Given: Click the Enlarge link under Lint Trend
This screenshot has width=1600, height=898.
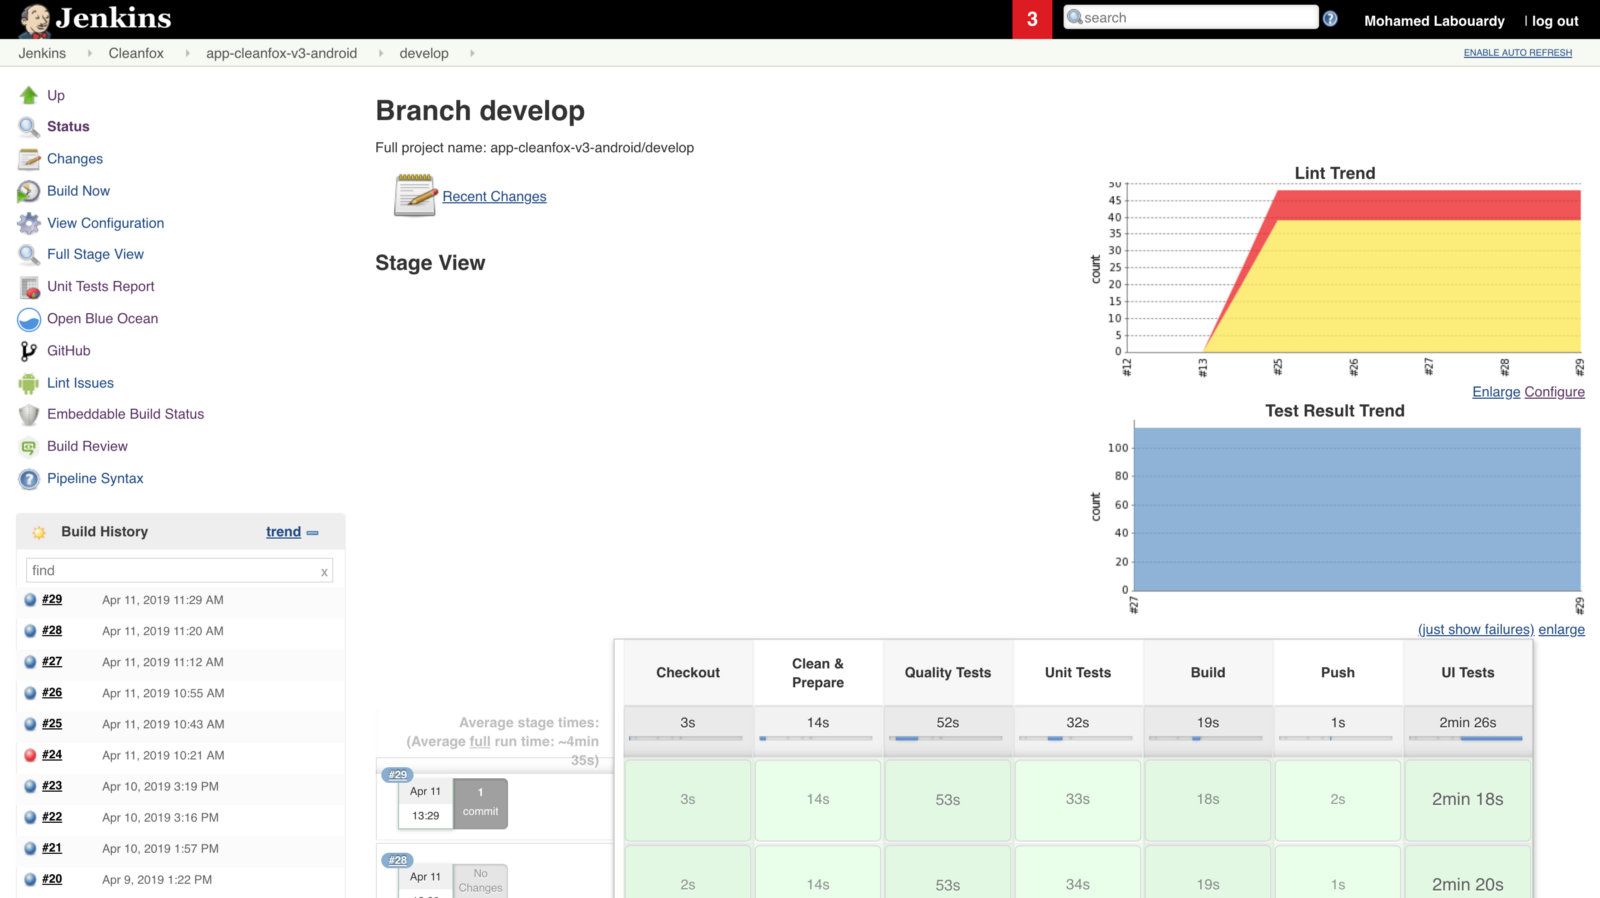Looking at the screenshot, I should (1496, 392).
